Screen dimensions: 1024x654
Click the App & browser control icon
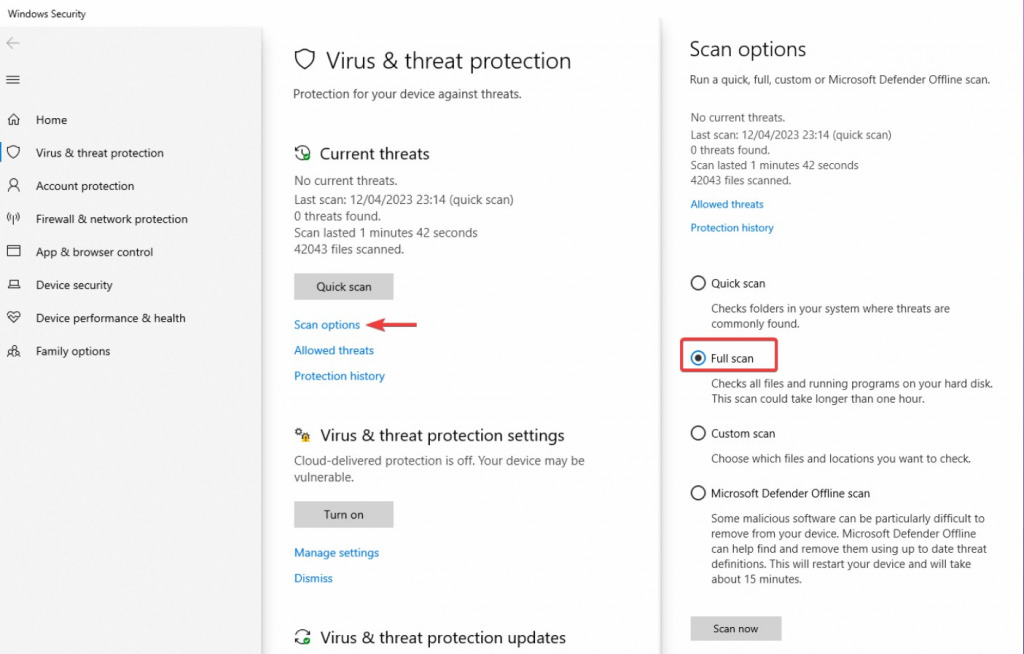point(14,252)
